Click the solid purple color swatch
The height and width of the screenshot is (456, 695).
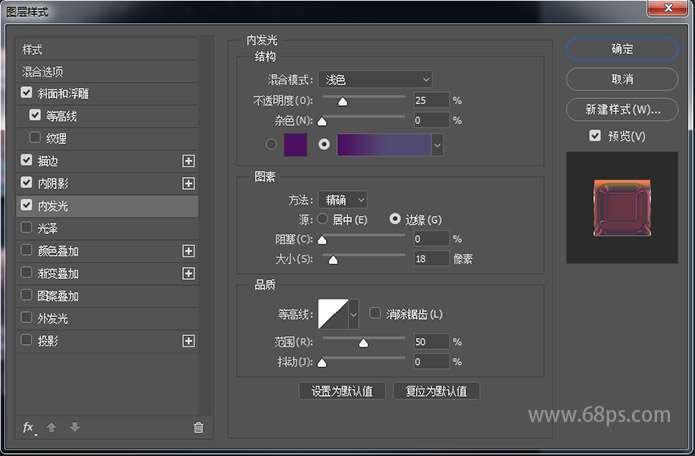coord(295,145)
